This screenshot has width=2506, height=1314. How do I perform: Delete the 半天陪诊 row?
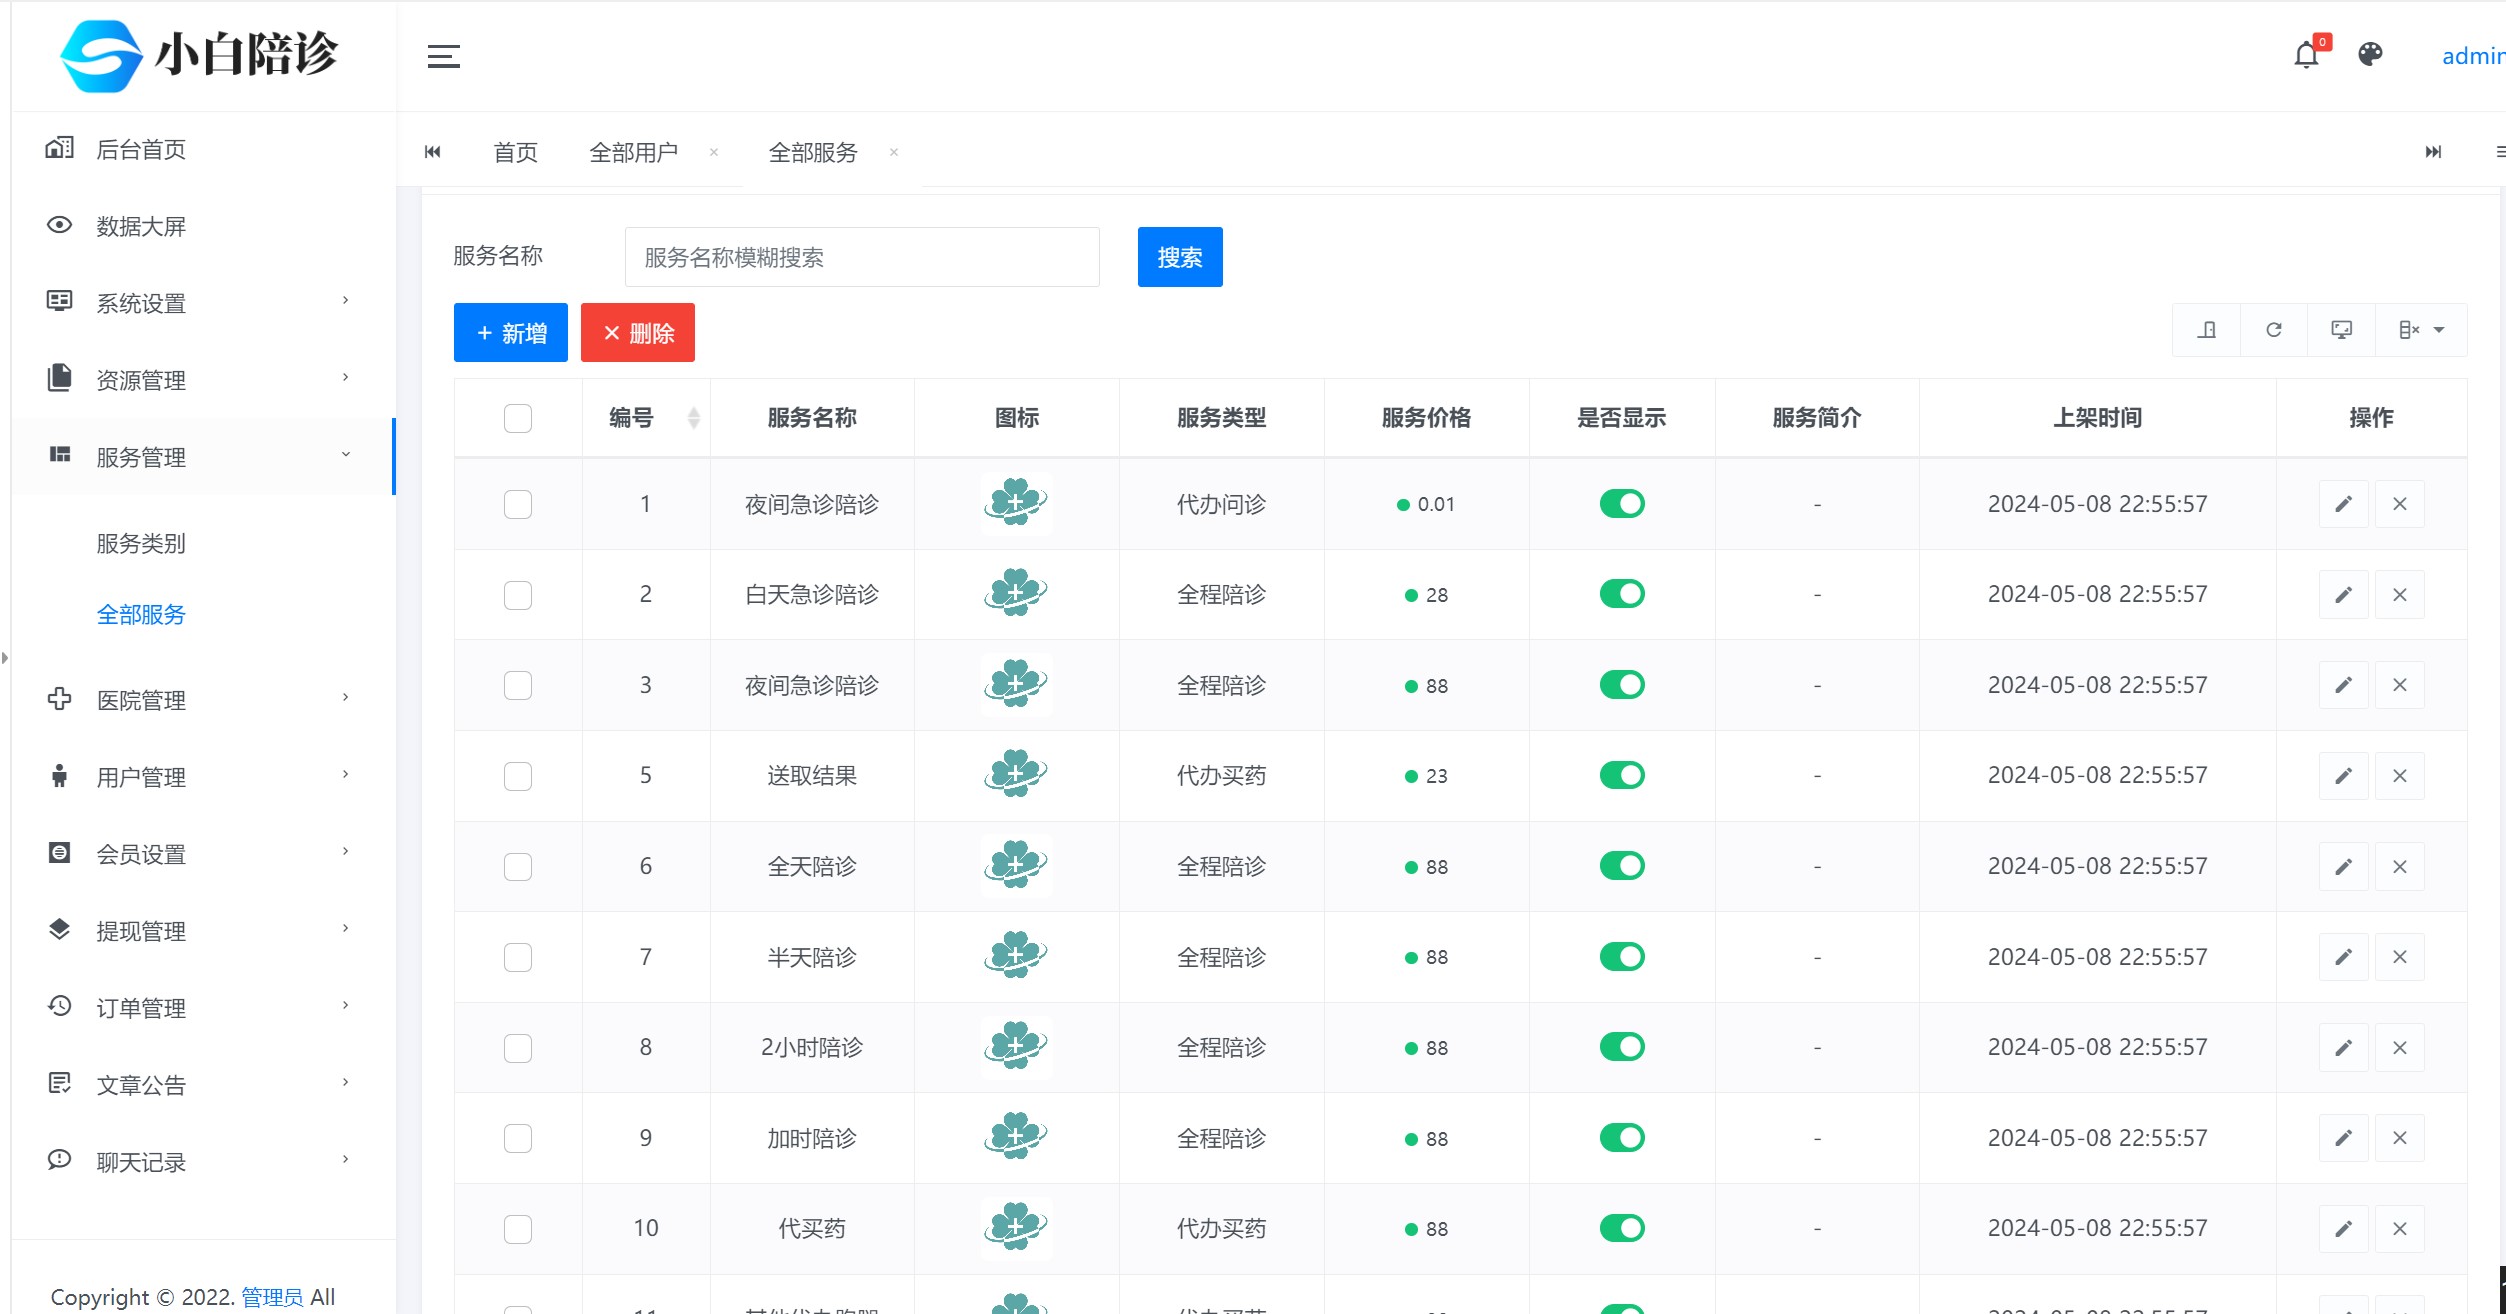[2400, 957]
